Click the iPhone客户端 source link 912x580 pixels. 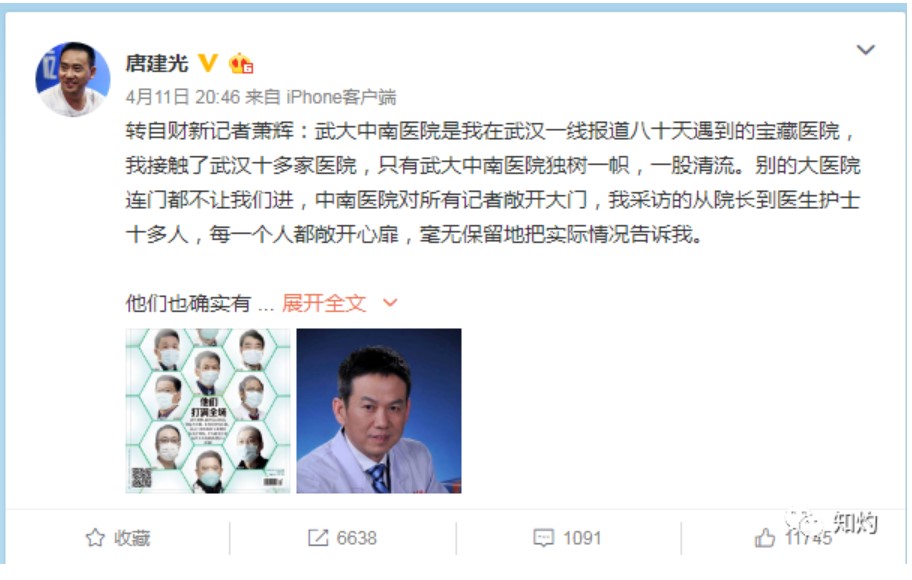coord(341,97)
